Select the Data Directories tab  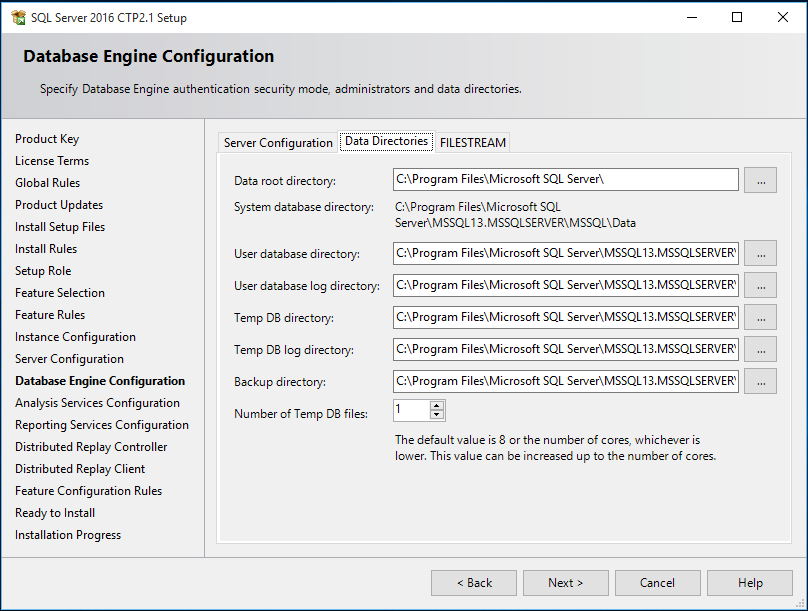[386, 141]
